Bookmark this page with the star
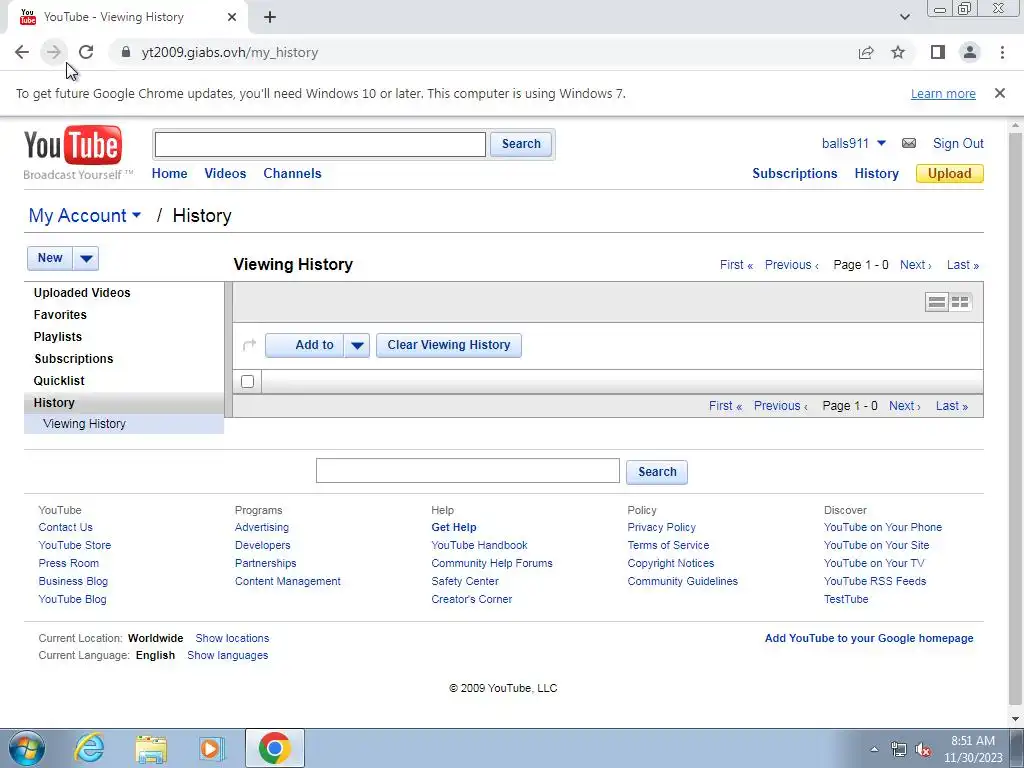Screen dimensions: 1024x768 898,52
